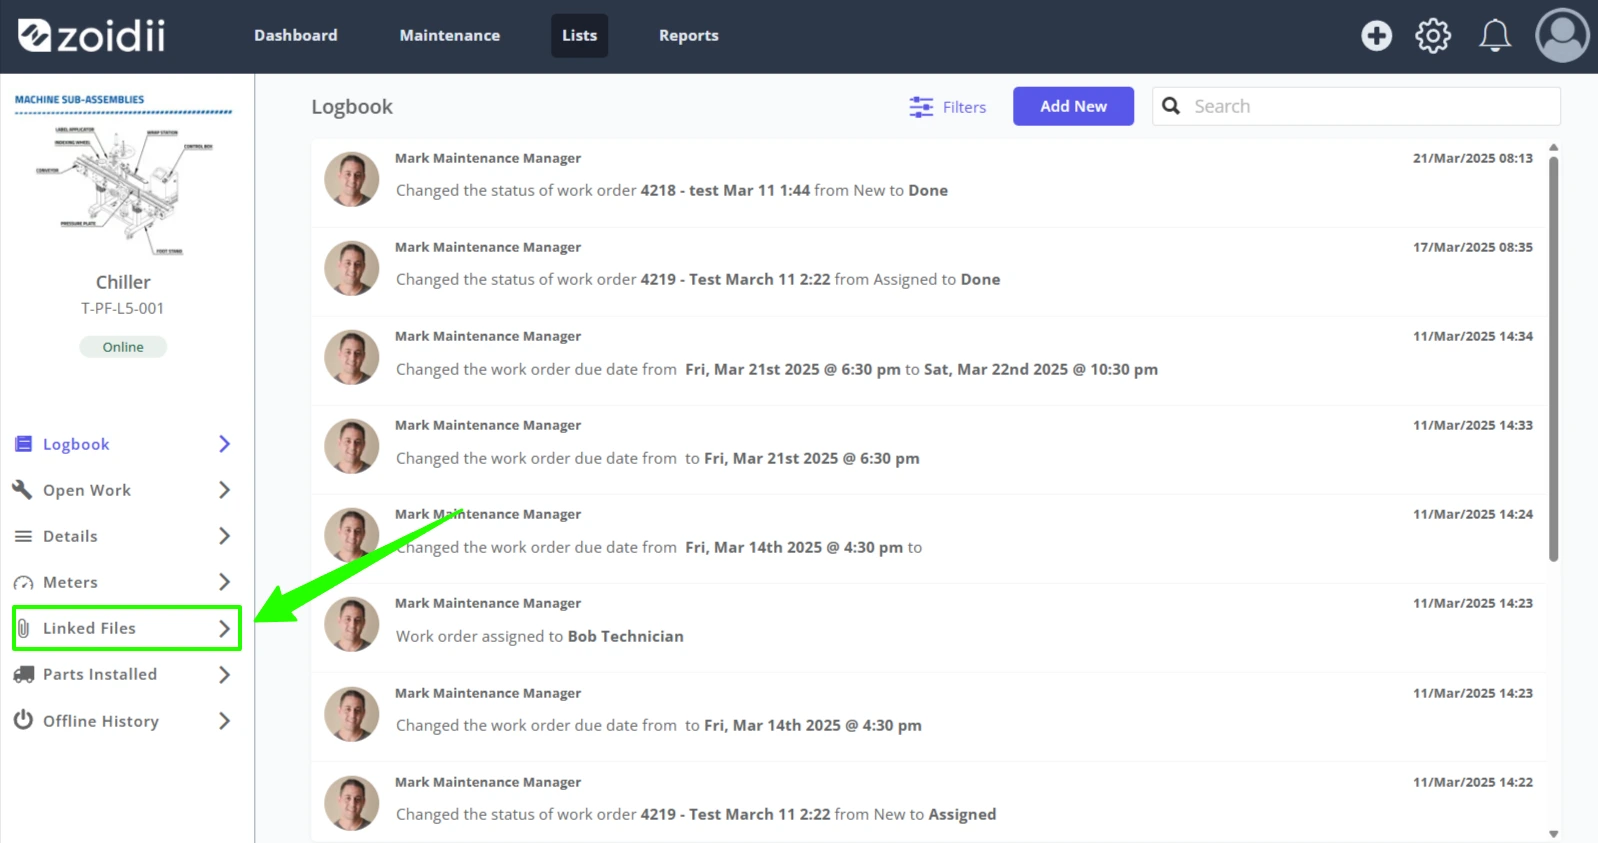Expand the Open Work chevron

point(224,490)
